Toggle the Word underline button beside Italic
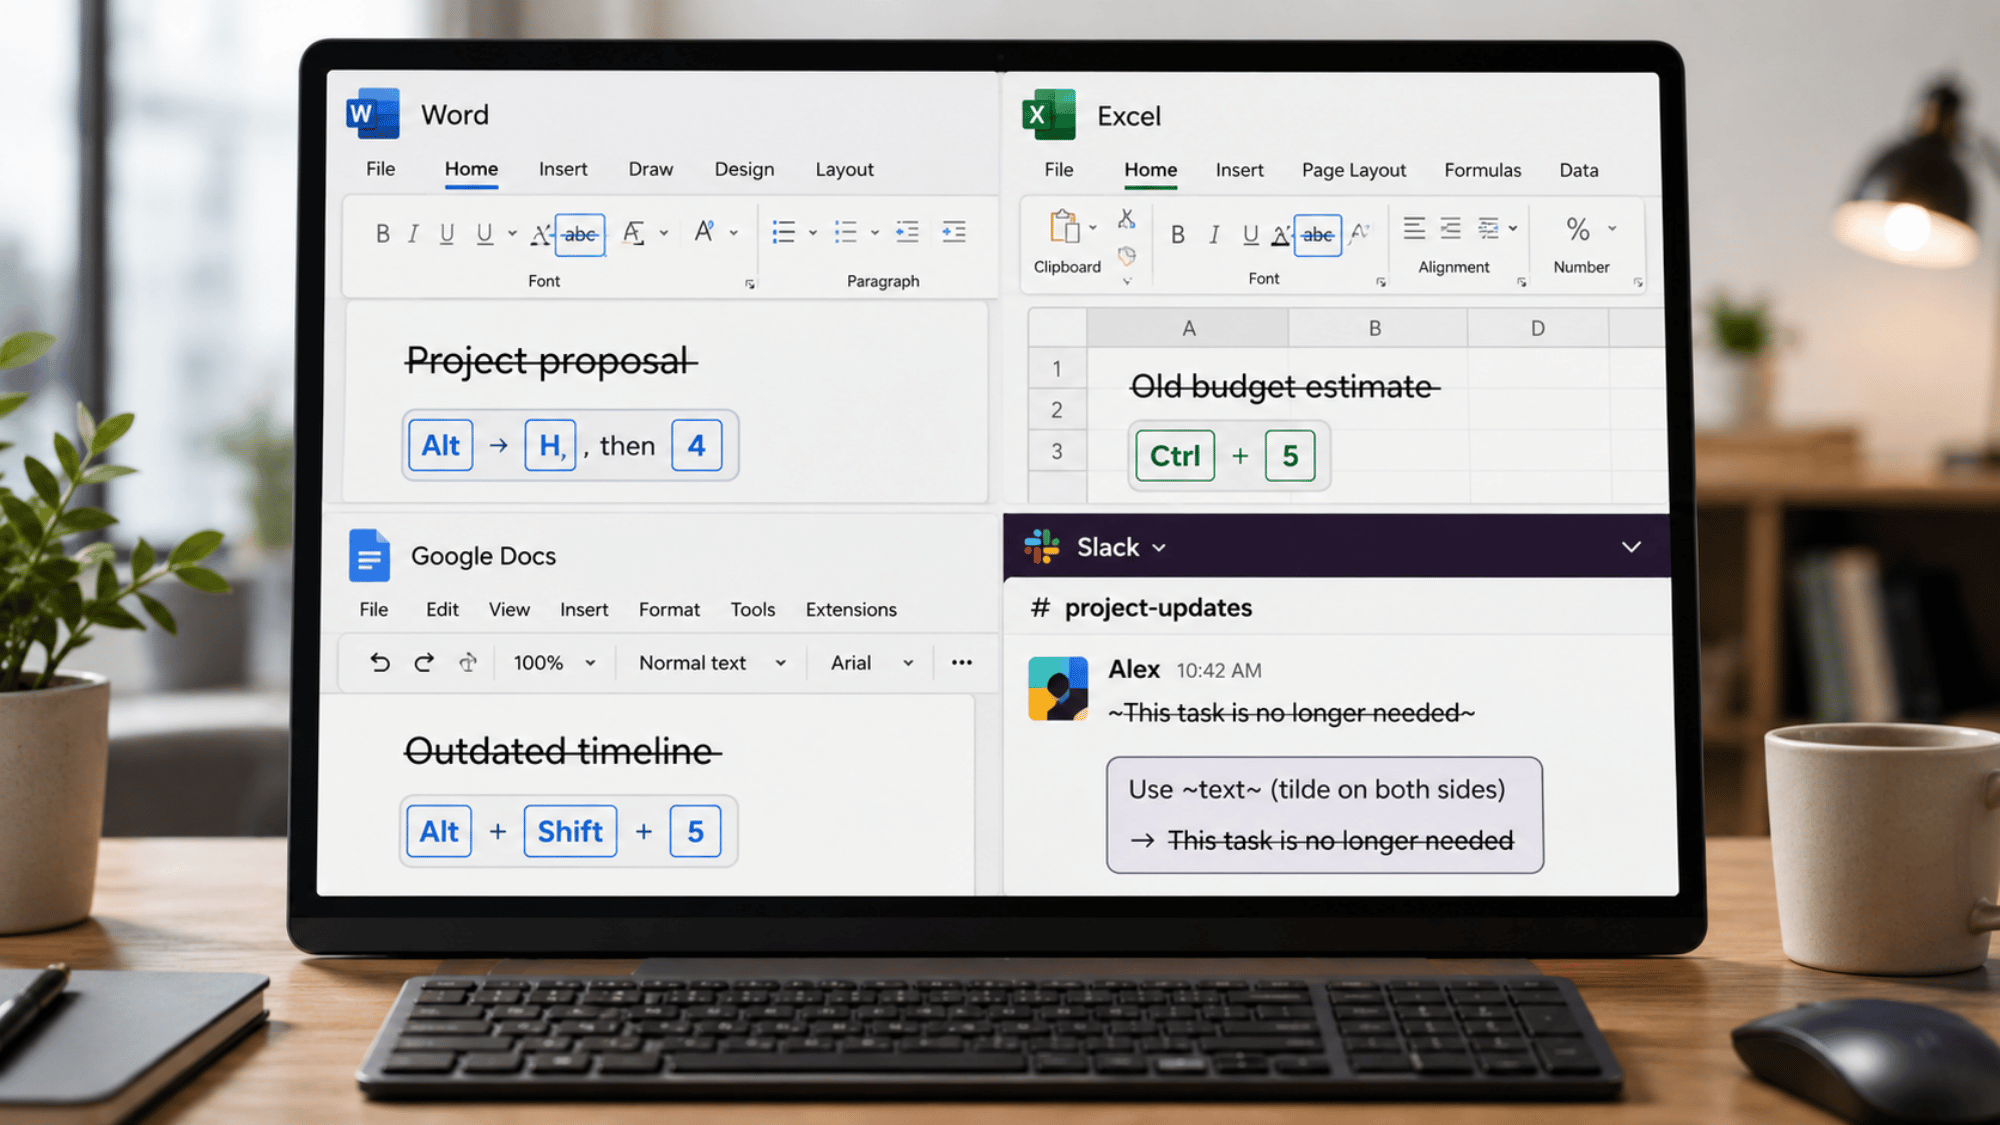 pyautogui.click(x=447, y=234)
